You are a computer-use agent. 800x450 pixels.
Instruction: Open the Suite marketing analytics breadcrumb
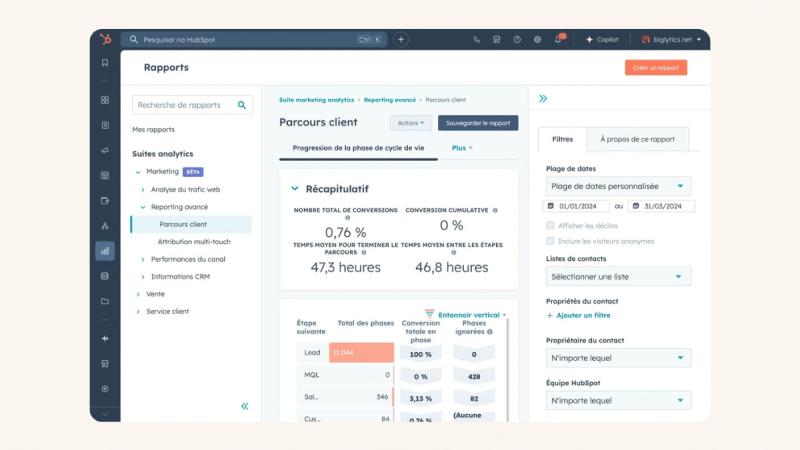tap(316, 100)
